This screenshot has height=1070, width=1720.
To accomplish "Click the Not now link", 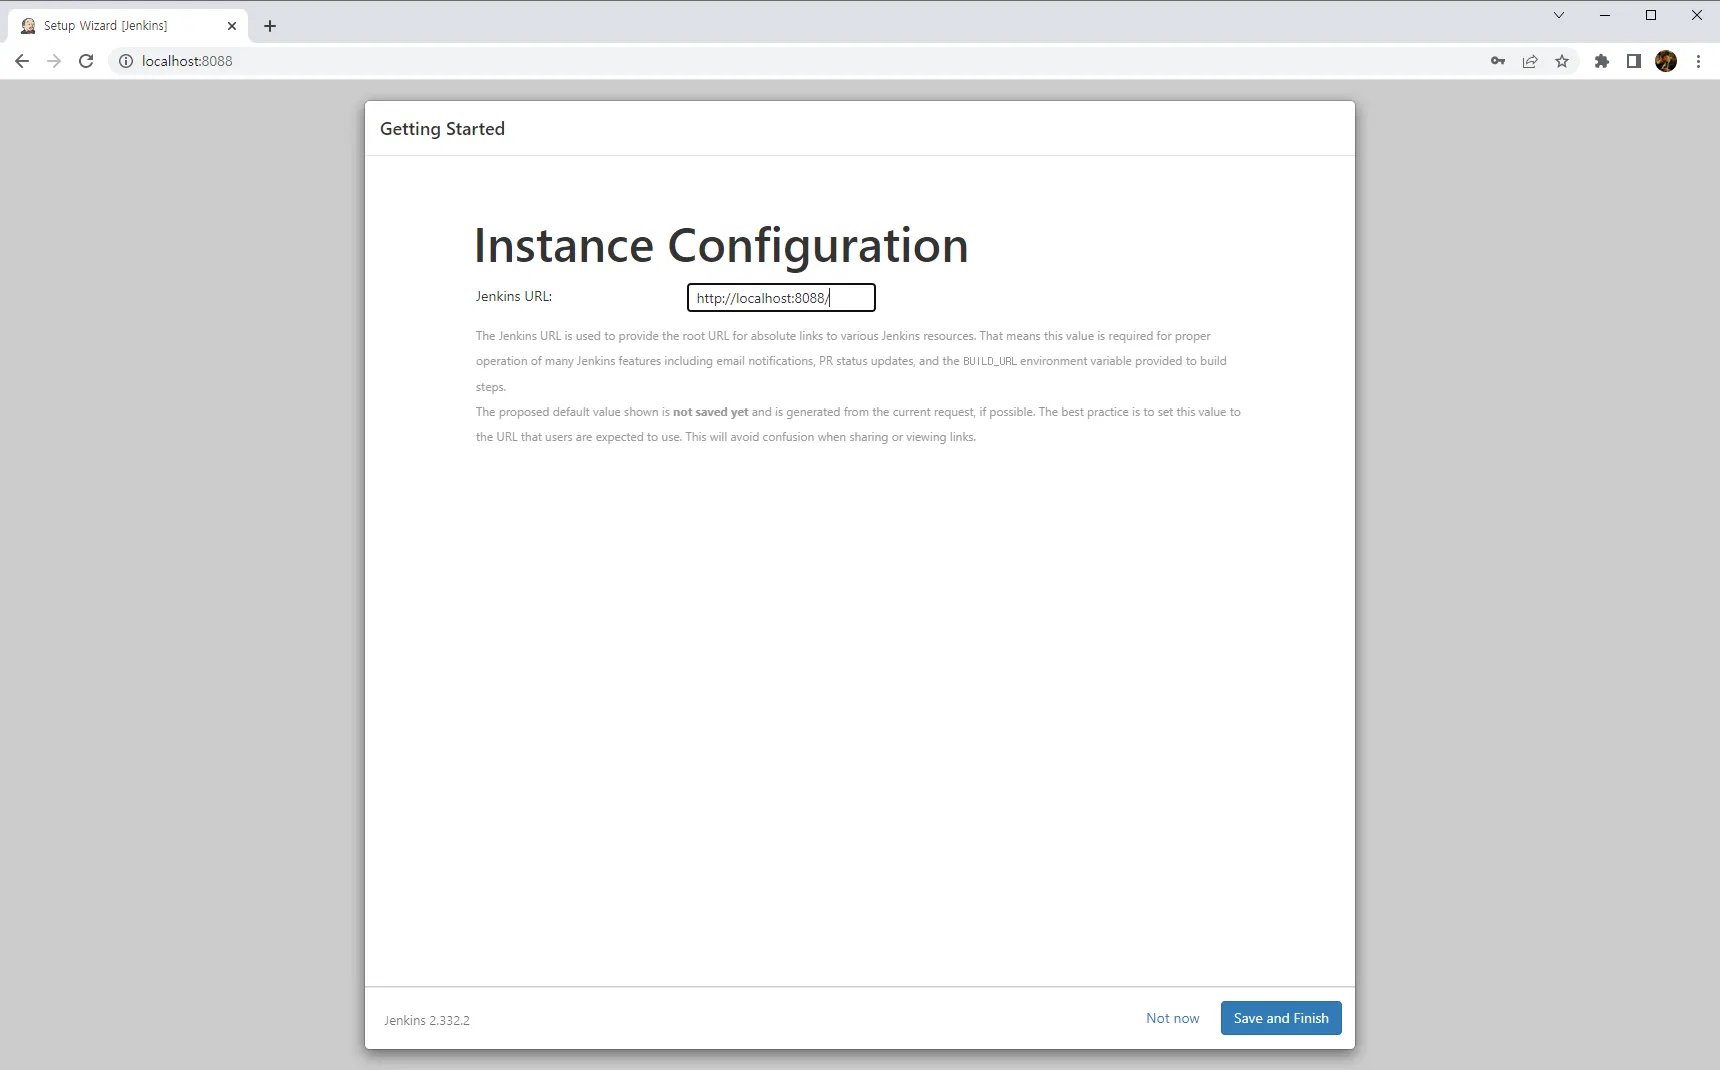I will (1172, 1018).
